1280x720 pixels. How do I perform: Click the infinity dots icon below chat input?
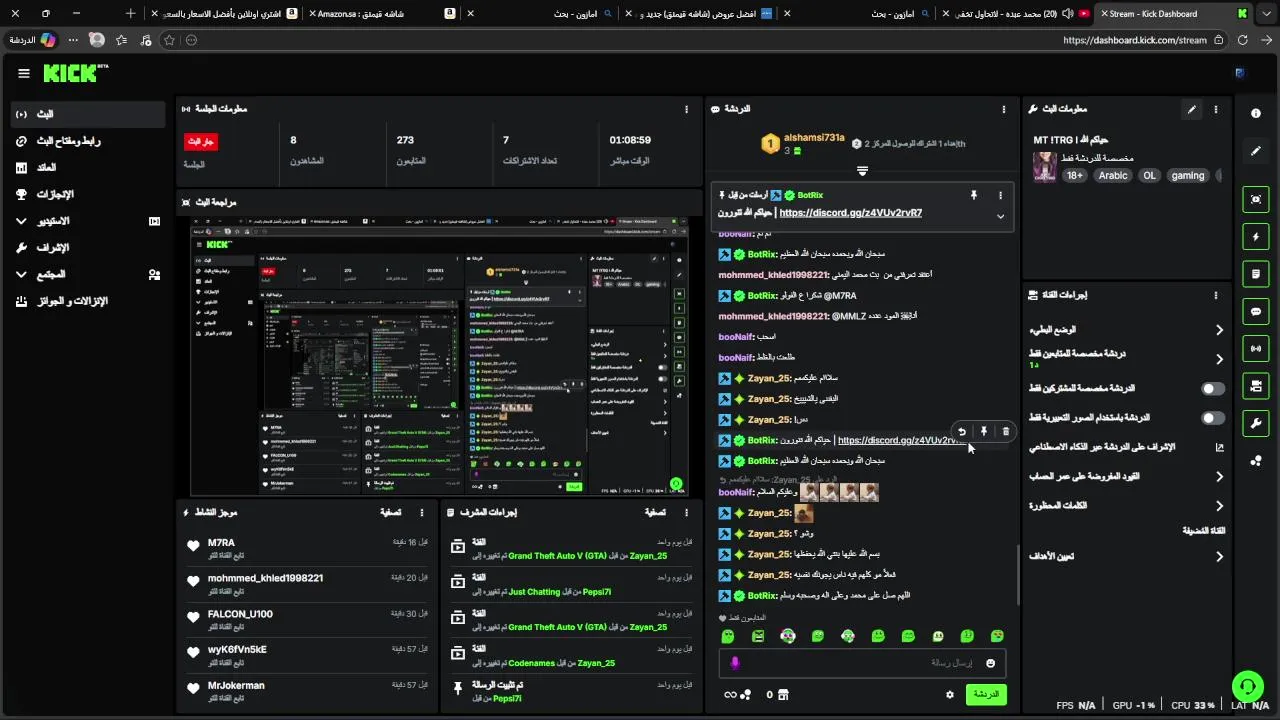[x=738, y=694]
